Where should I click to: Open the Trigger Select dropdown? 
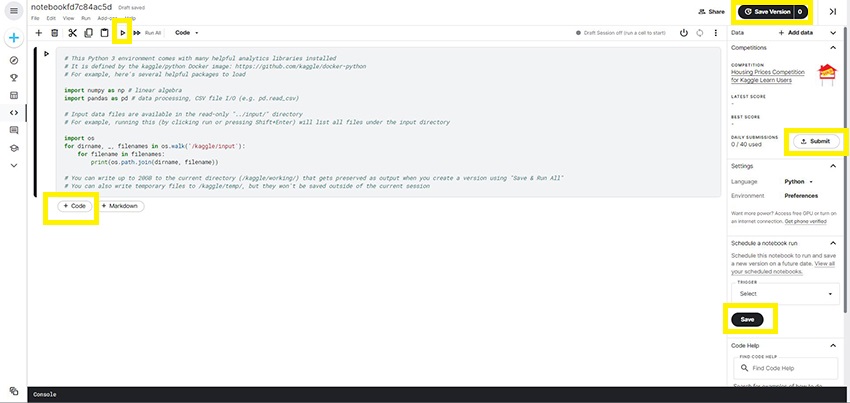point(785,293)
